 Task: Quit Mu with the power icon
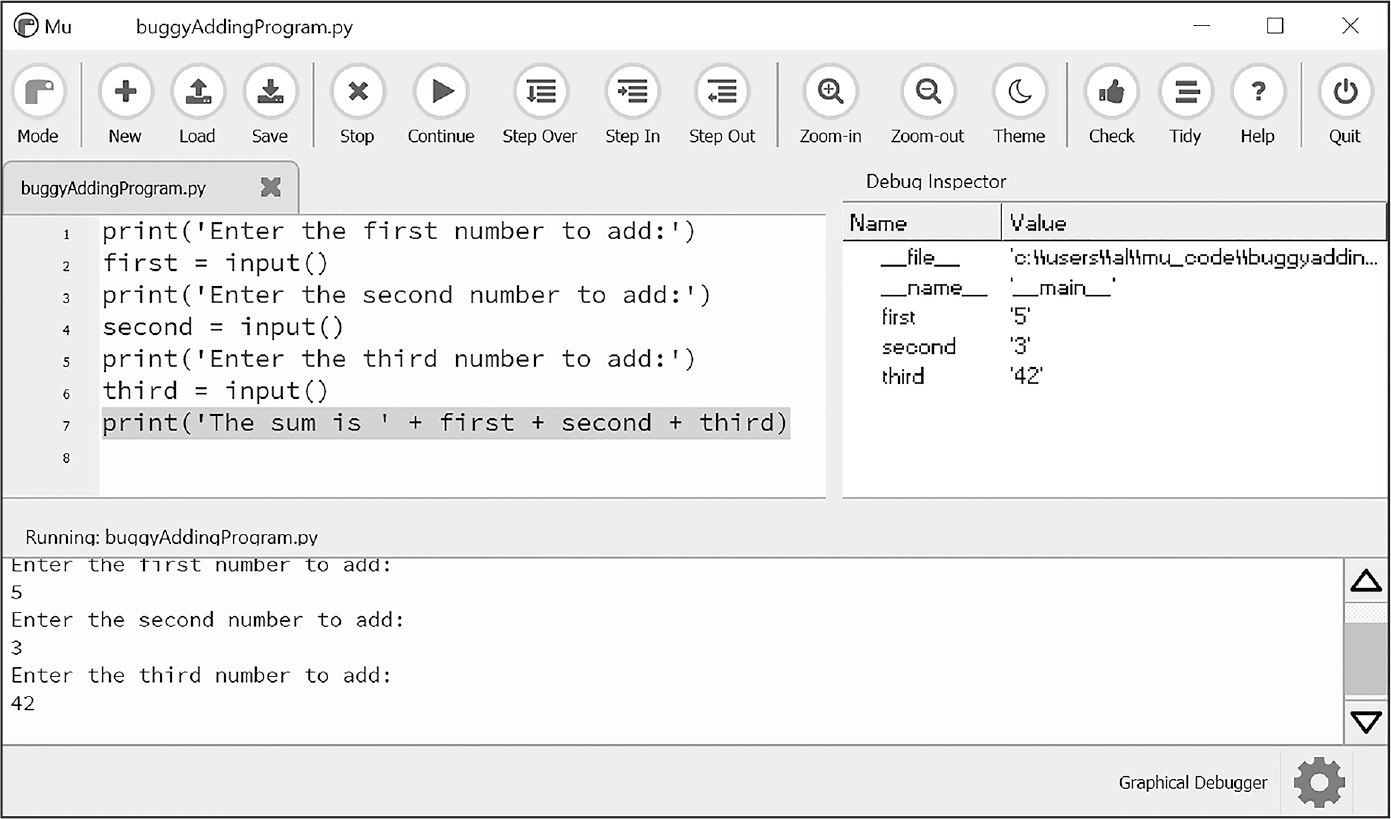pos(1345,106)
